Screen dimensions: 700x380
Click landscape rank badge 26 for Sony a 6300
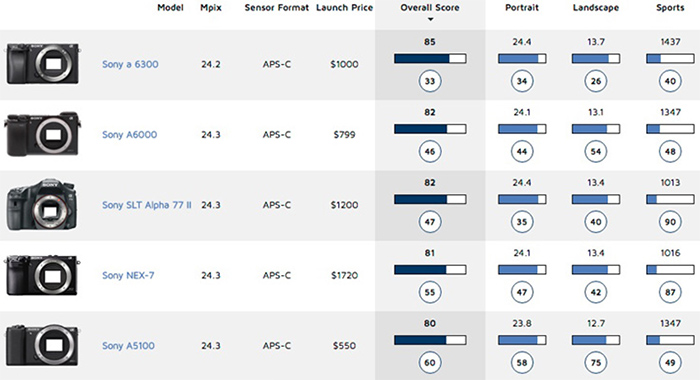[x=596, y=81]
